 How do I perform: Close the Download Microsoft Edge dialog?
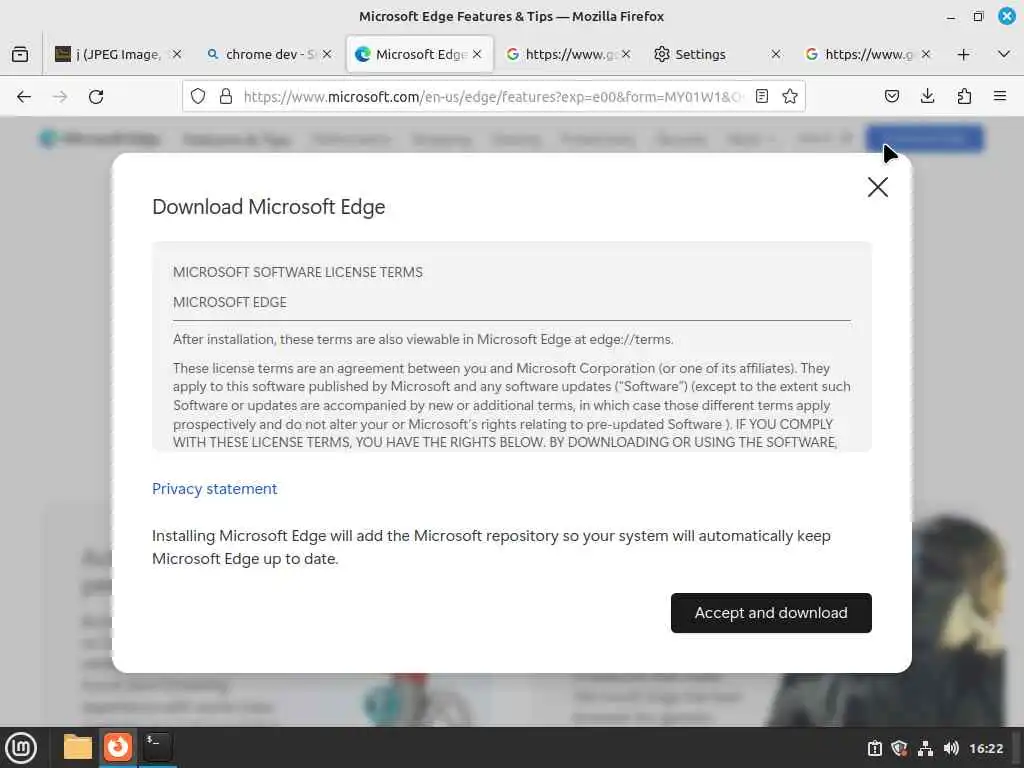pos(877,187)
